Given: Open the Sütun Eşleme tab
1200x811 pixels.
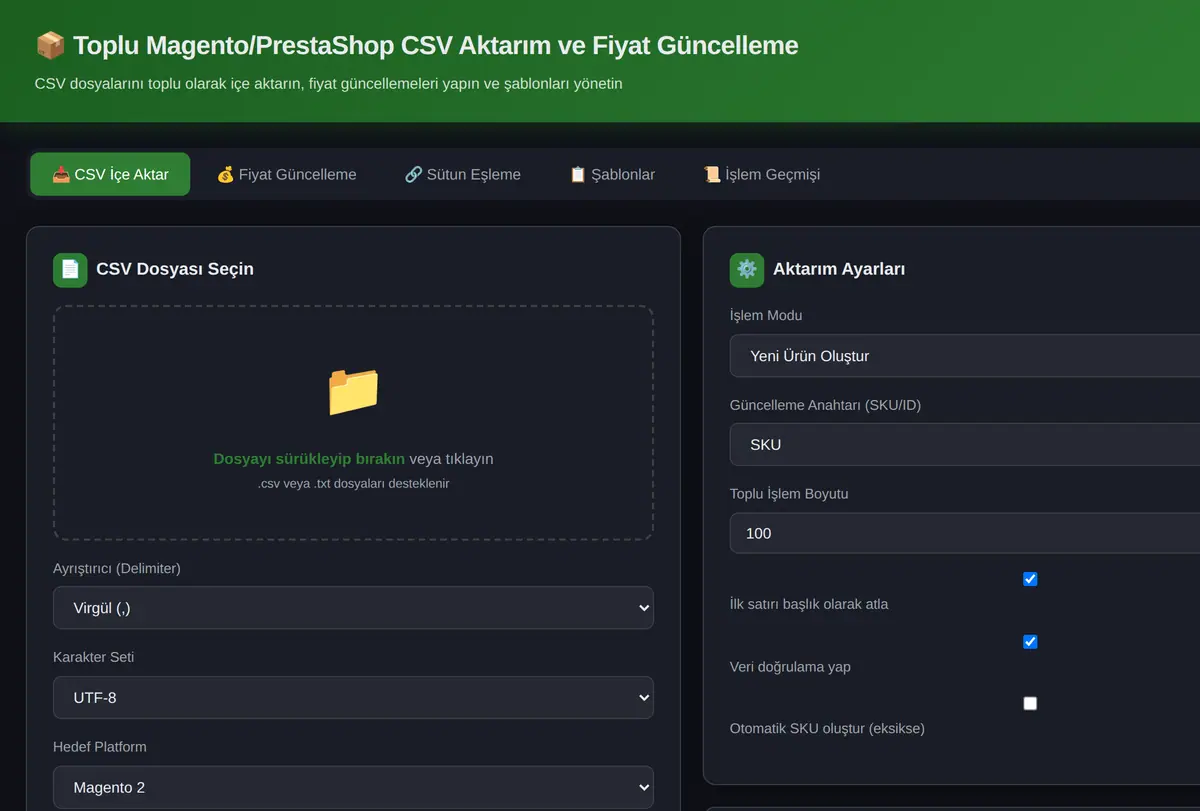Looking at the screenshot, I should pos(462,174).
